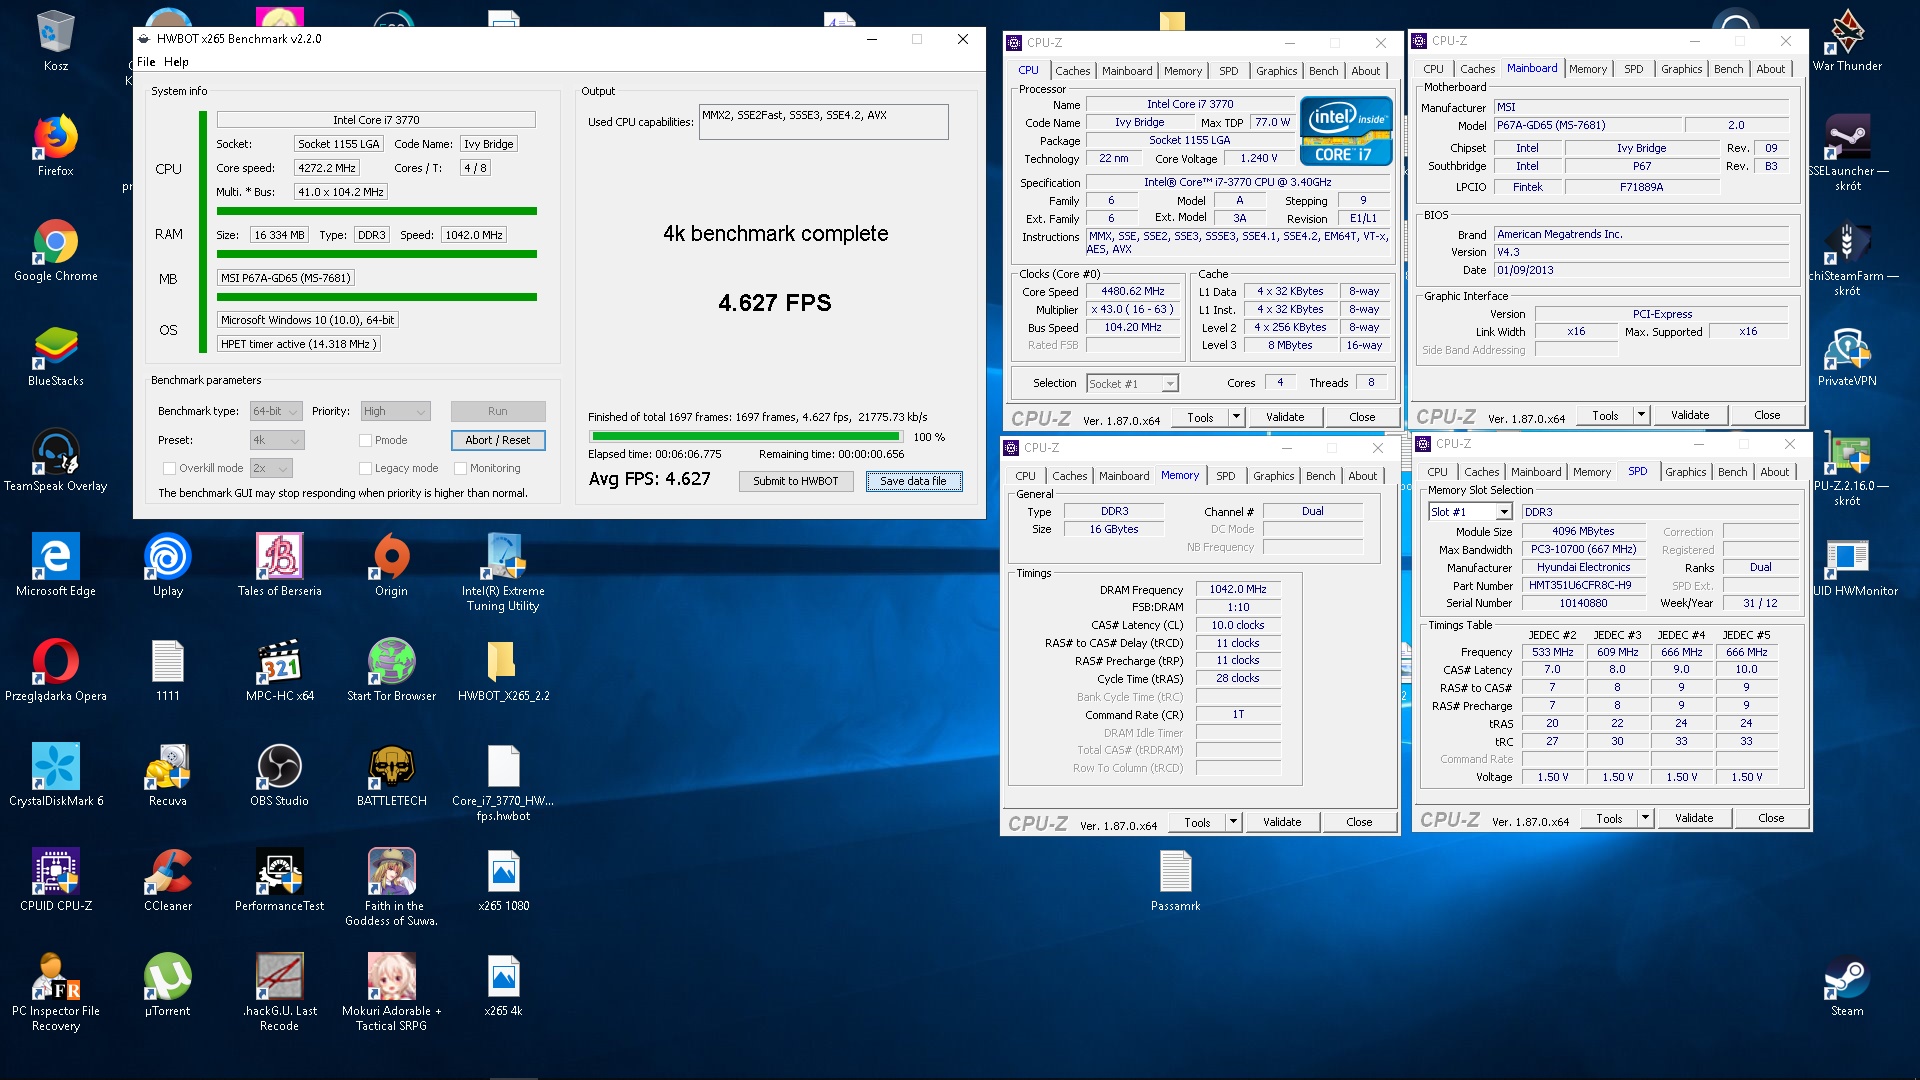
Task: Open the Firefox desktop icon
Action: click(x=56, y=146)
